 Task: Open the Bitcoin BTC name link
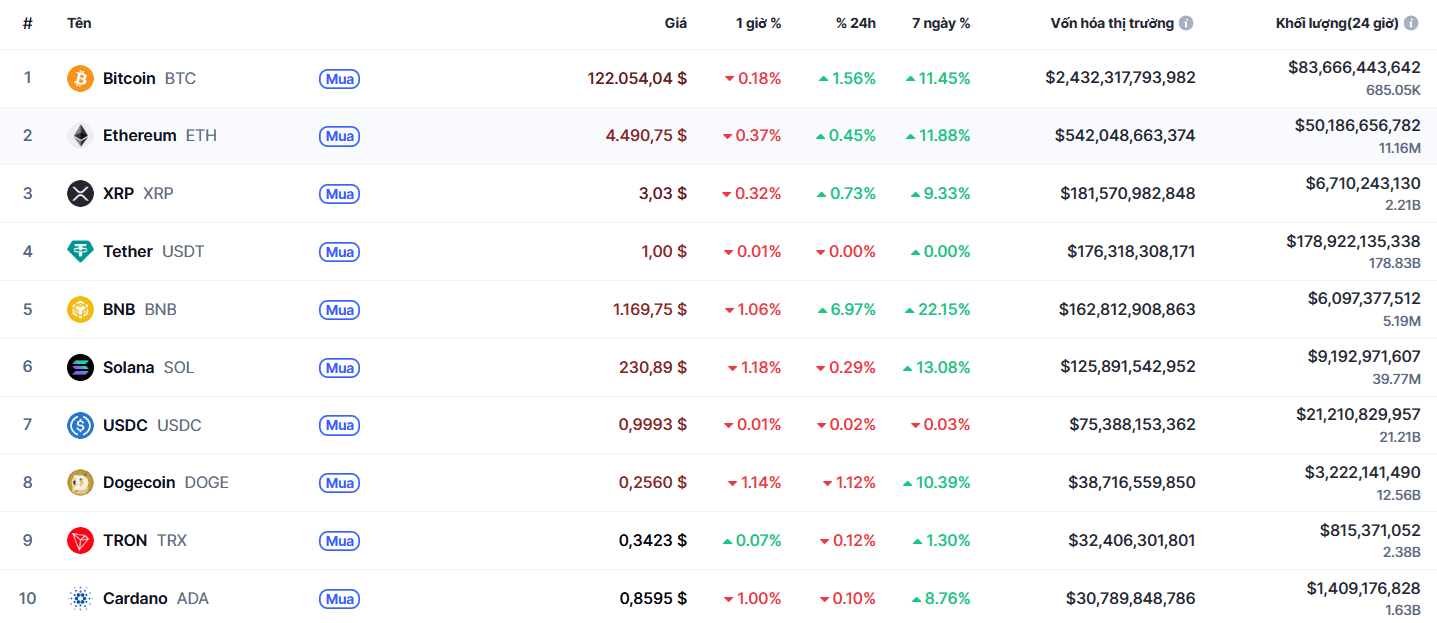tap(149, 78)
